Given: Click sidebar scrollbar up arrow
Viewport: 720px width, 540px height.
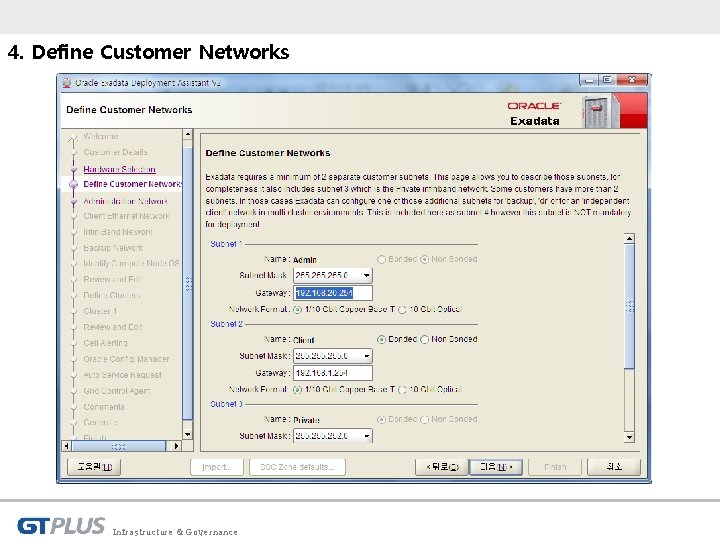Looking at the screenshot, I should (187, 134).
